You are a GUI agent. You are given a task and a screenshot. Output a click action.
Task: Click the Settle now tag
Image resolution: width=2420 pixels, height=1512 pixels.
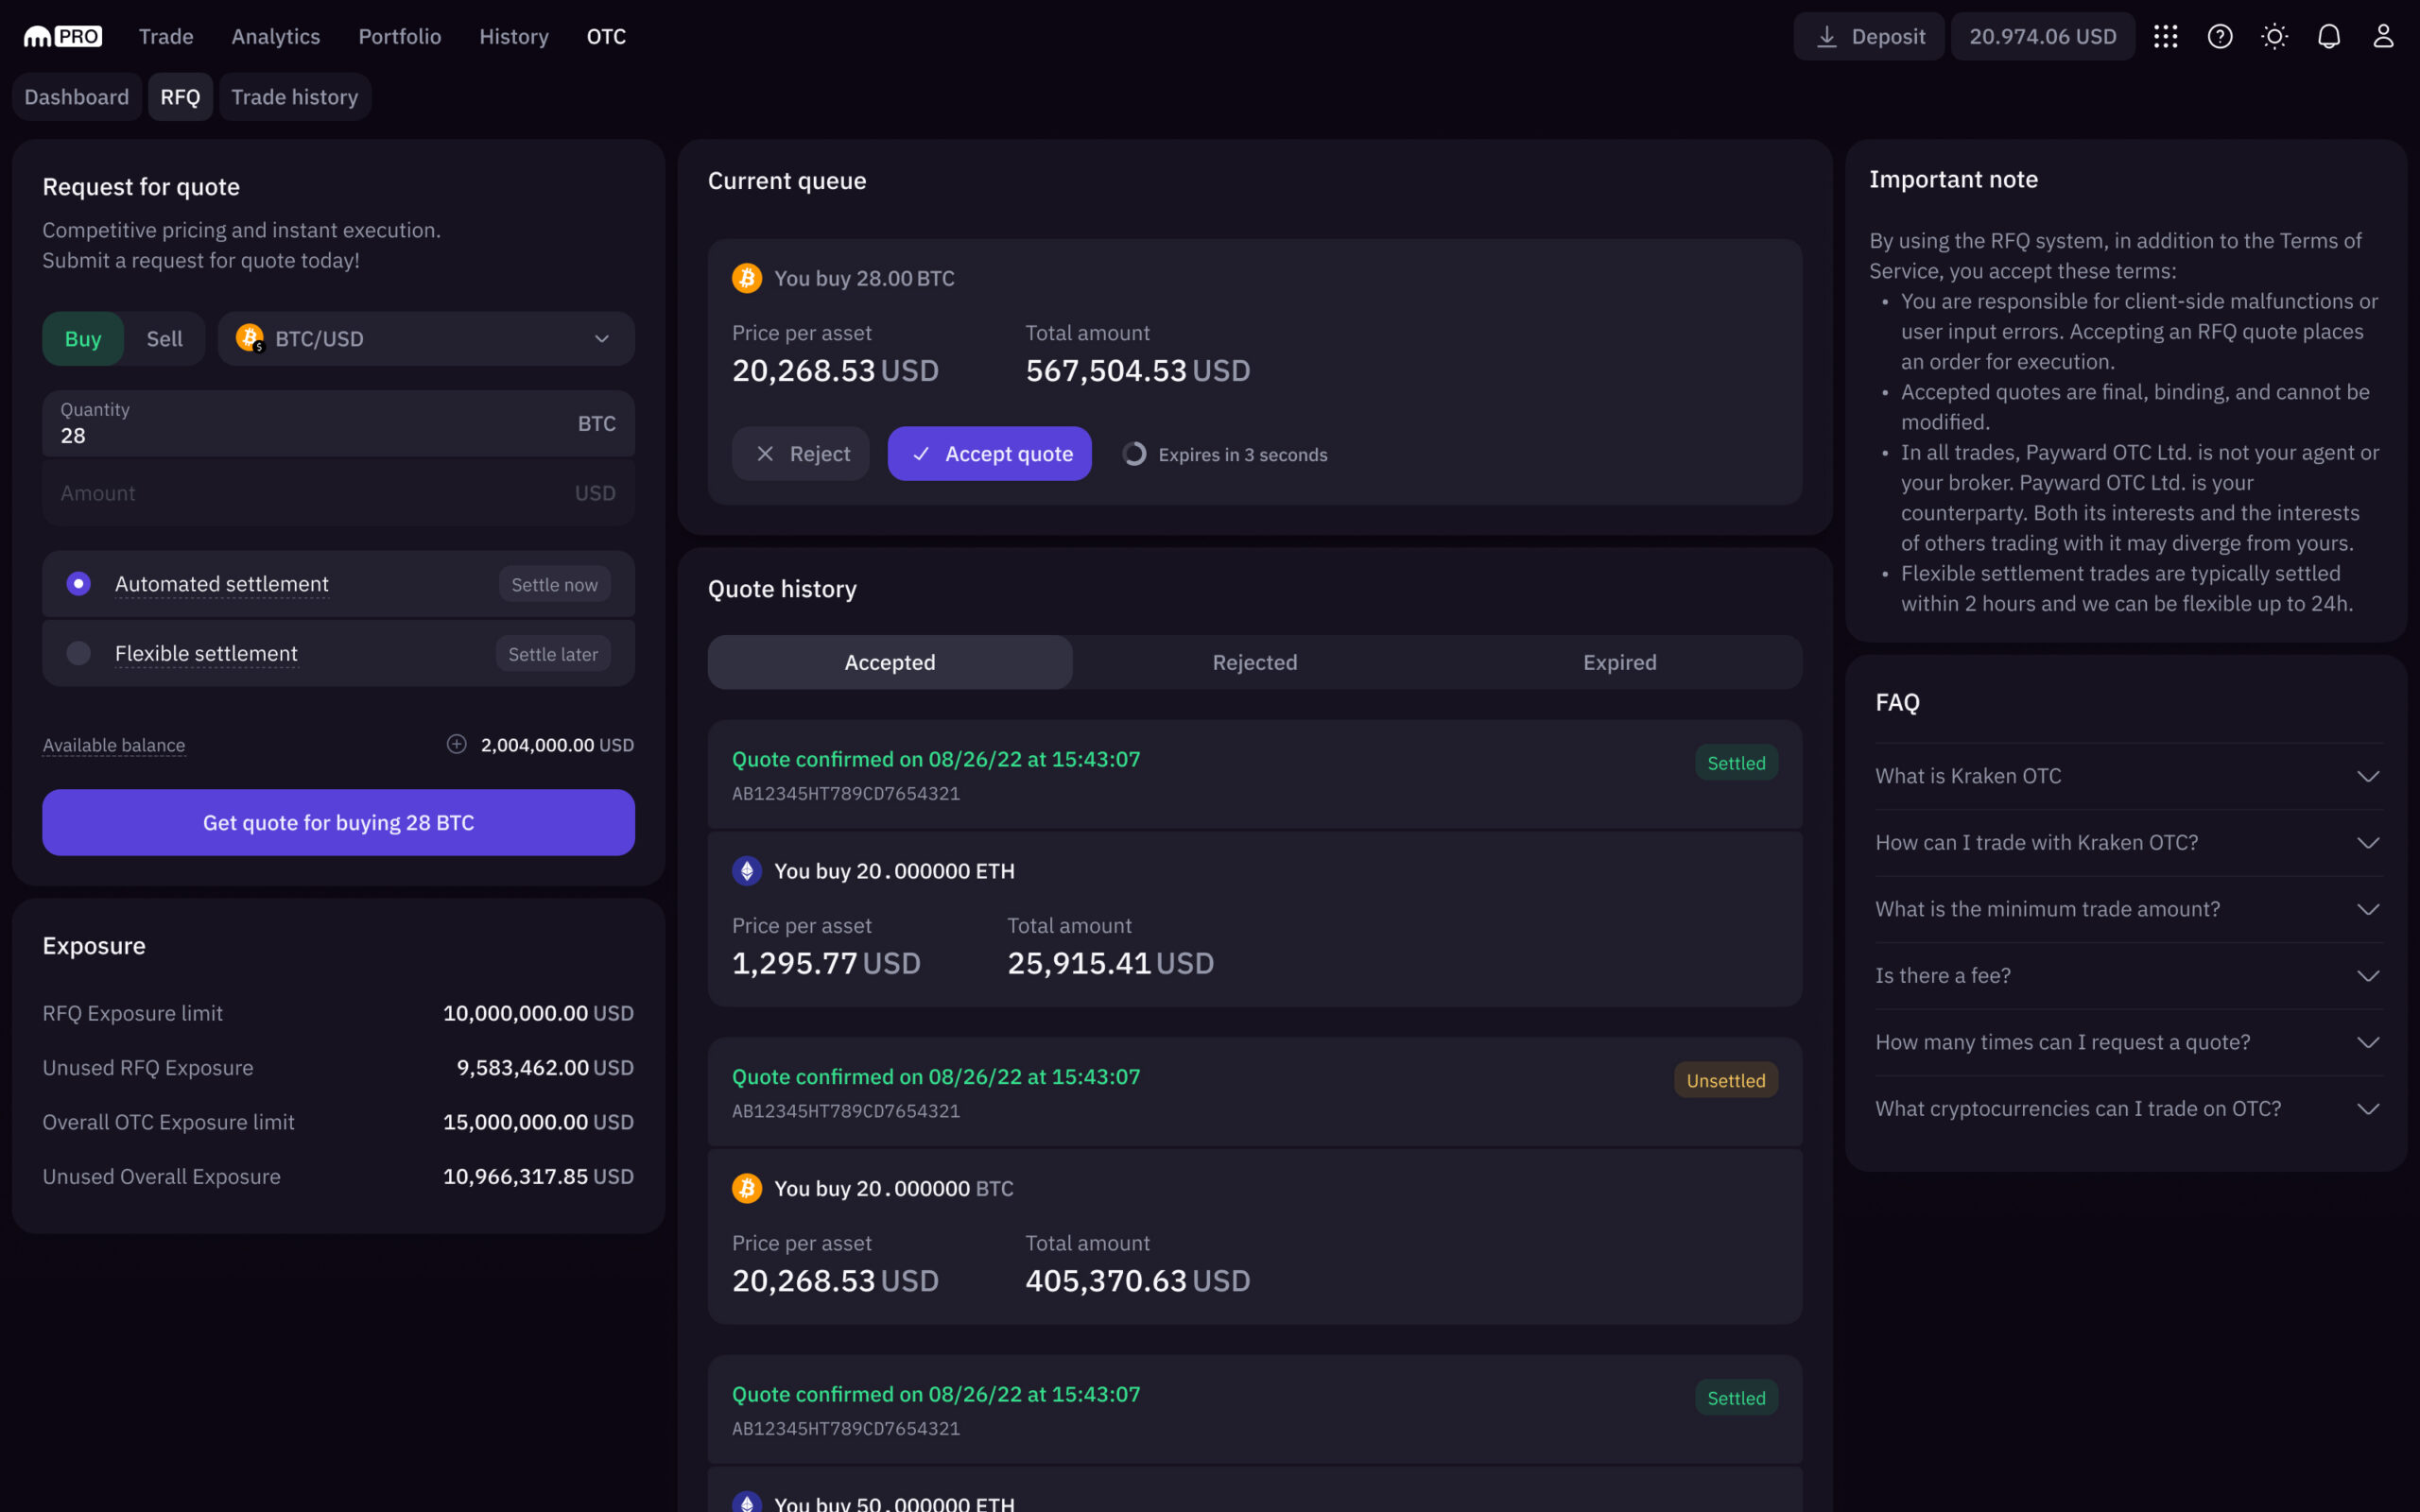(x=555, y=584)
